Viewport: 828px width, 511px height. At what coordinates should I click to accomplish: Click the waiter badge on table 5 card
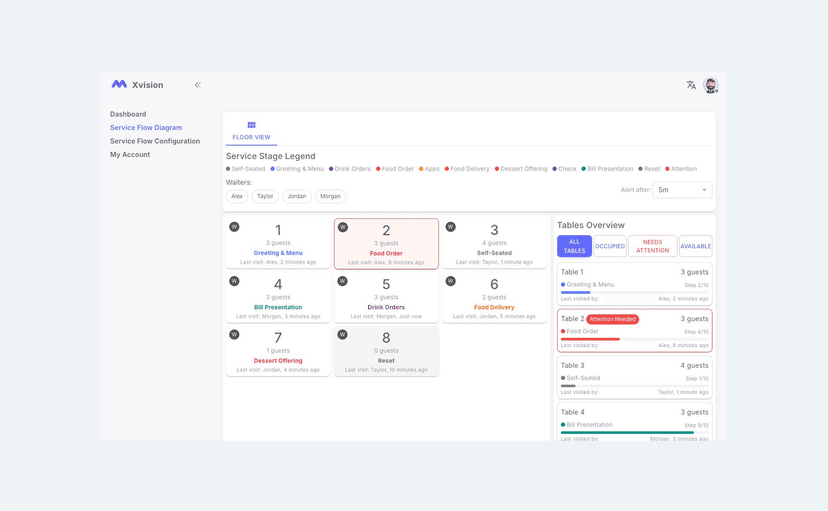[342, 281]
